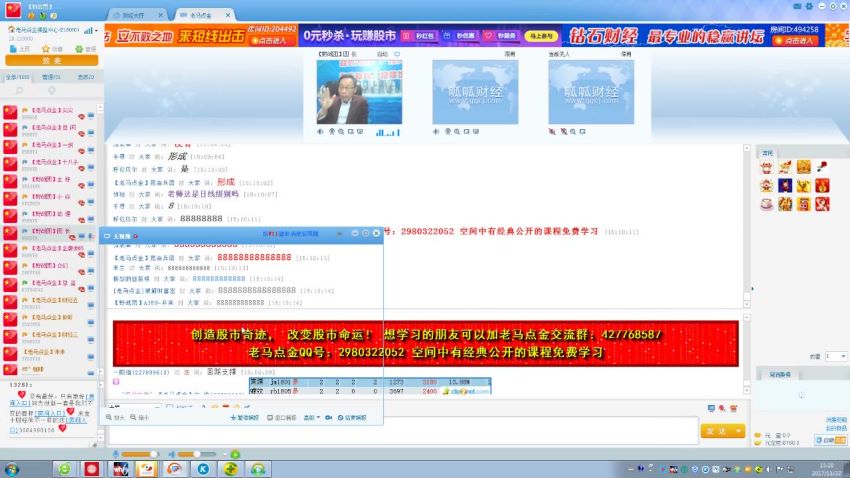Click 马上参与 yellow button on blue banner
Viewport: 850px width, 478px height.
tap(540, 36)
